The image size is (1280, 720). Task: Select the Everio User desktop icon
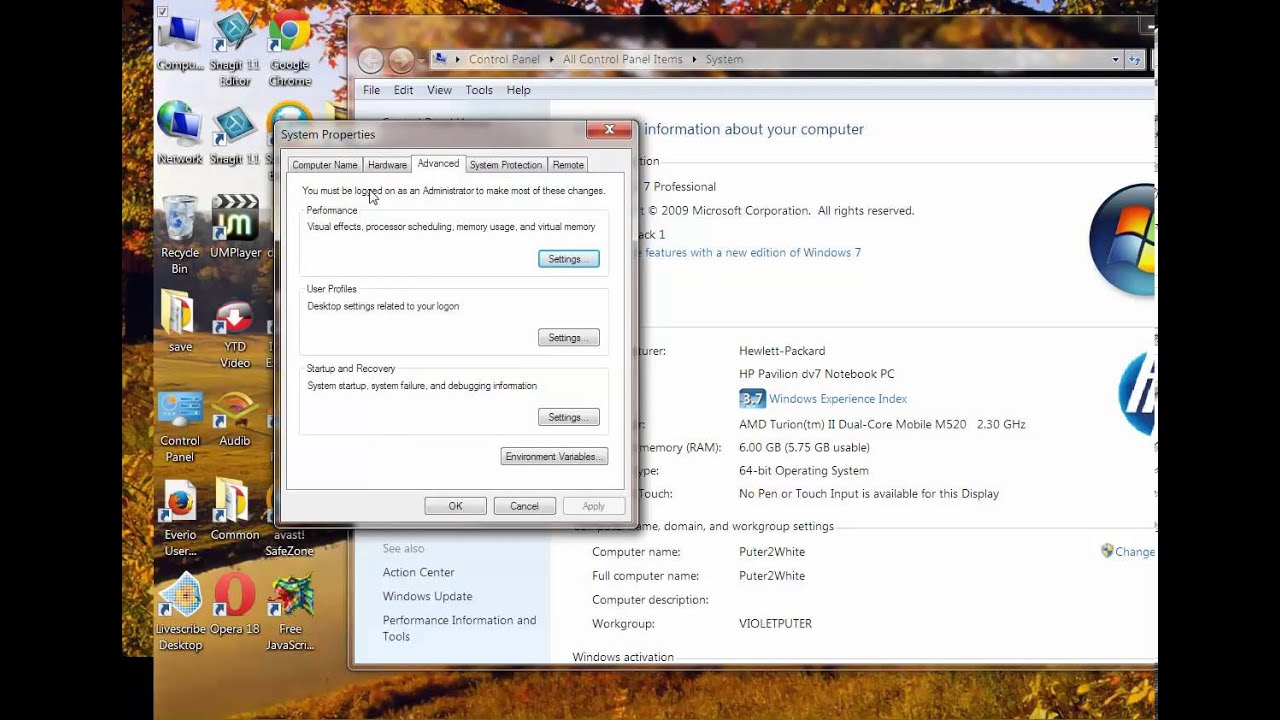click(x=180, y=520)
